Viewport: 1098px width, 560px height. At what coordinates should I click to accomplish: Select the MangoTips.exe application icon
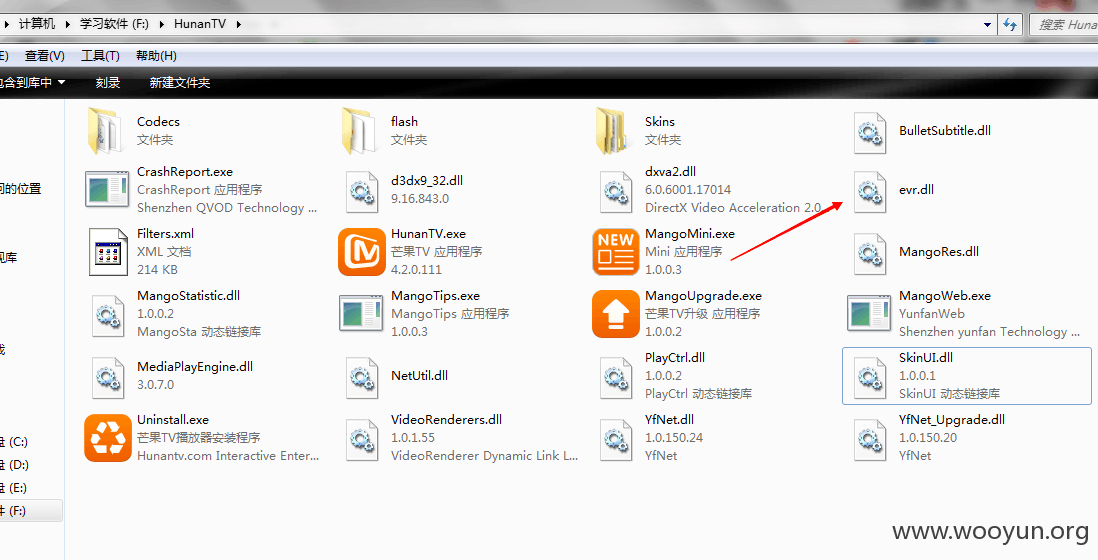361,313
